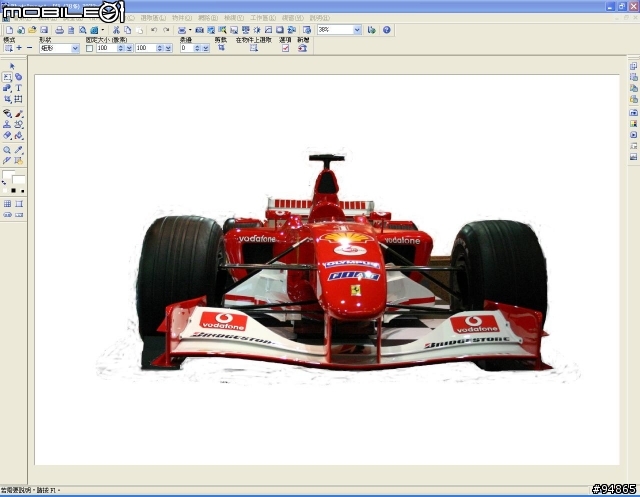Click the Open folder icon
This screenshot has width=640, height=497.
point(32,30)
